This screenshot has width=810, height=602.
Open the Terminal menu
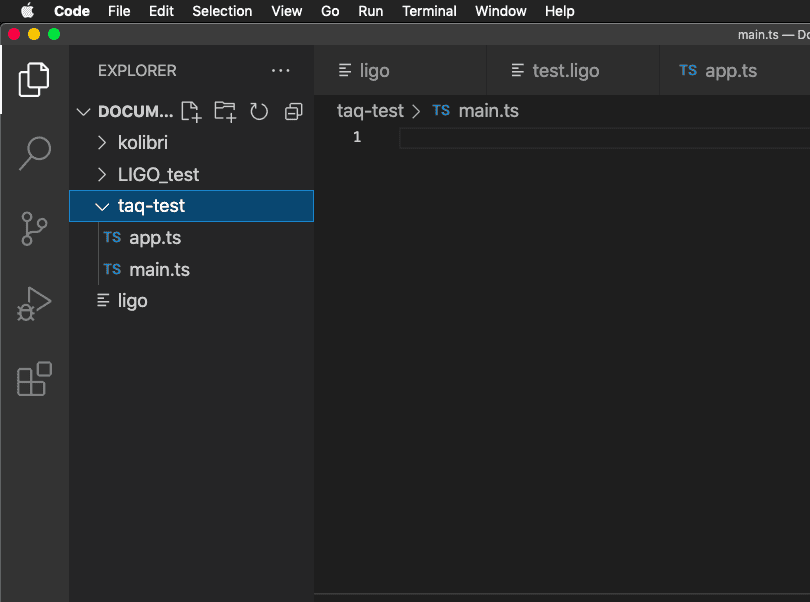[x=428, y=11]
